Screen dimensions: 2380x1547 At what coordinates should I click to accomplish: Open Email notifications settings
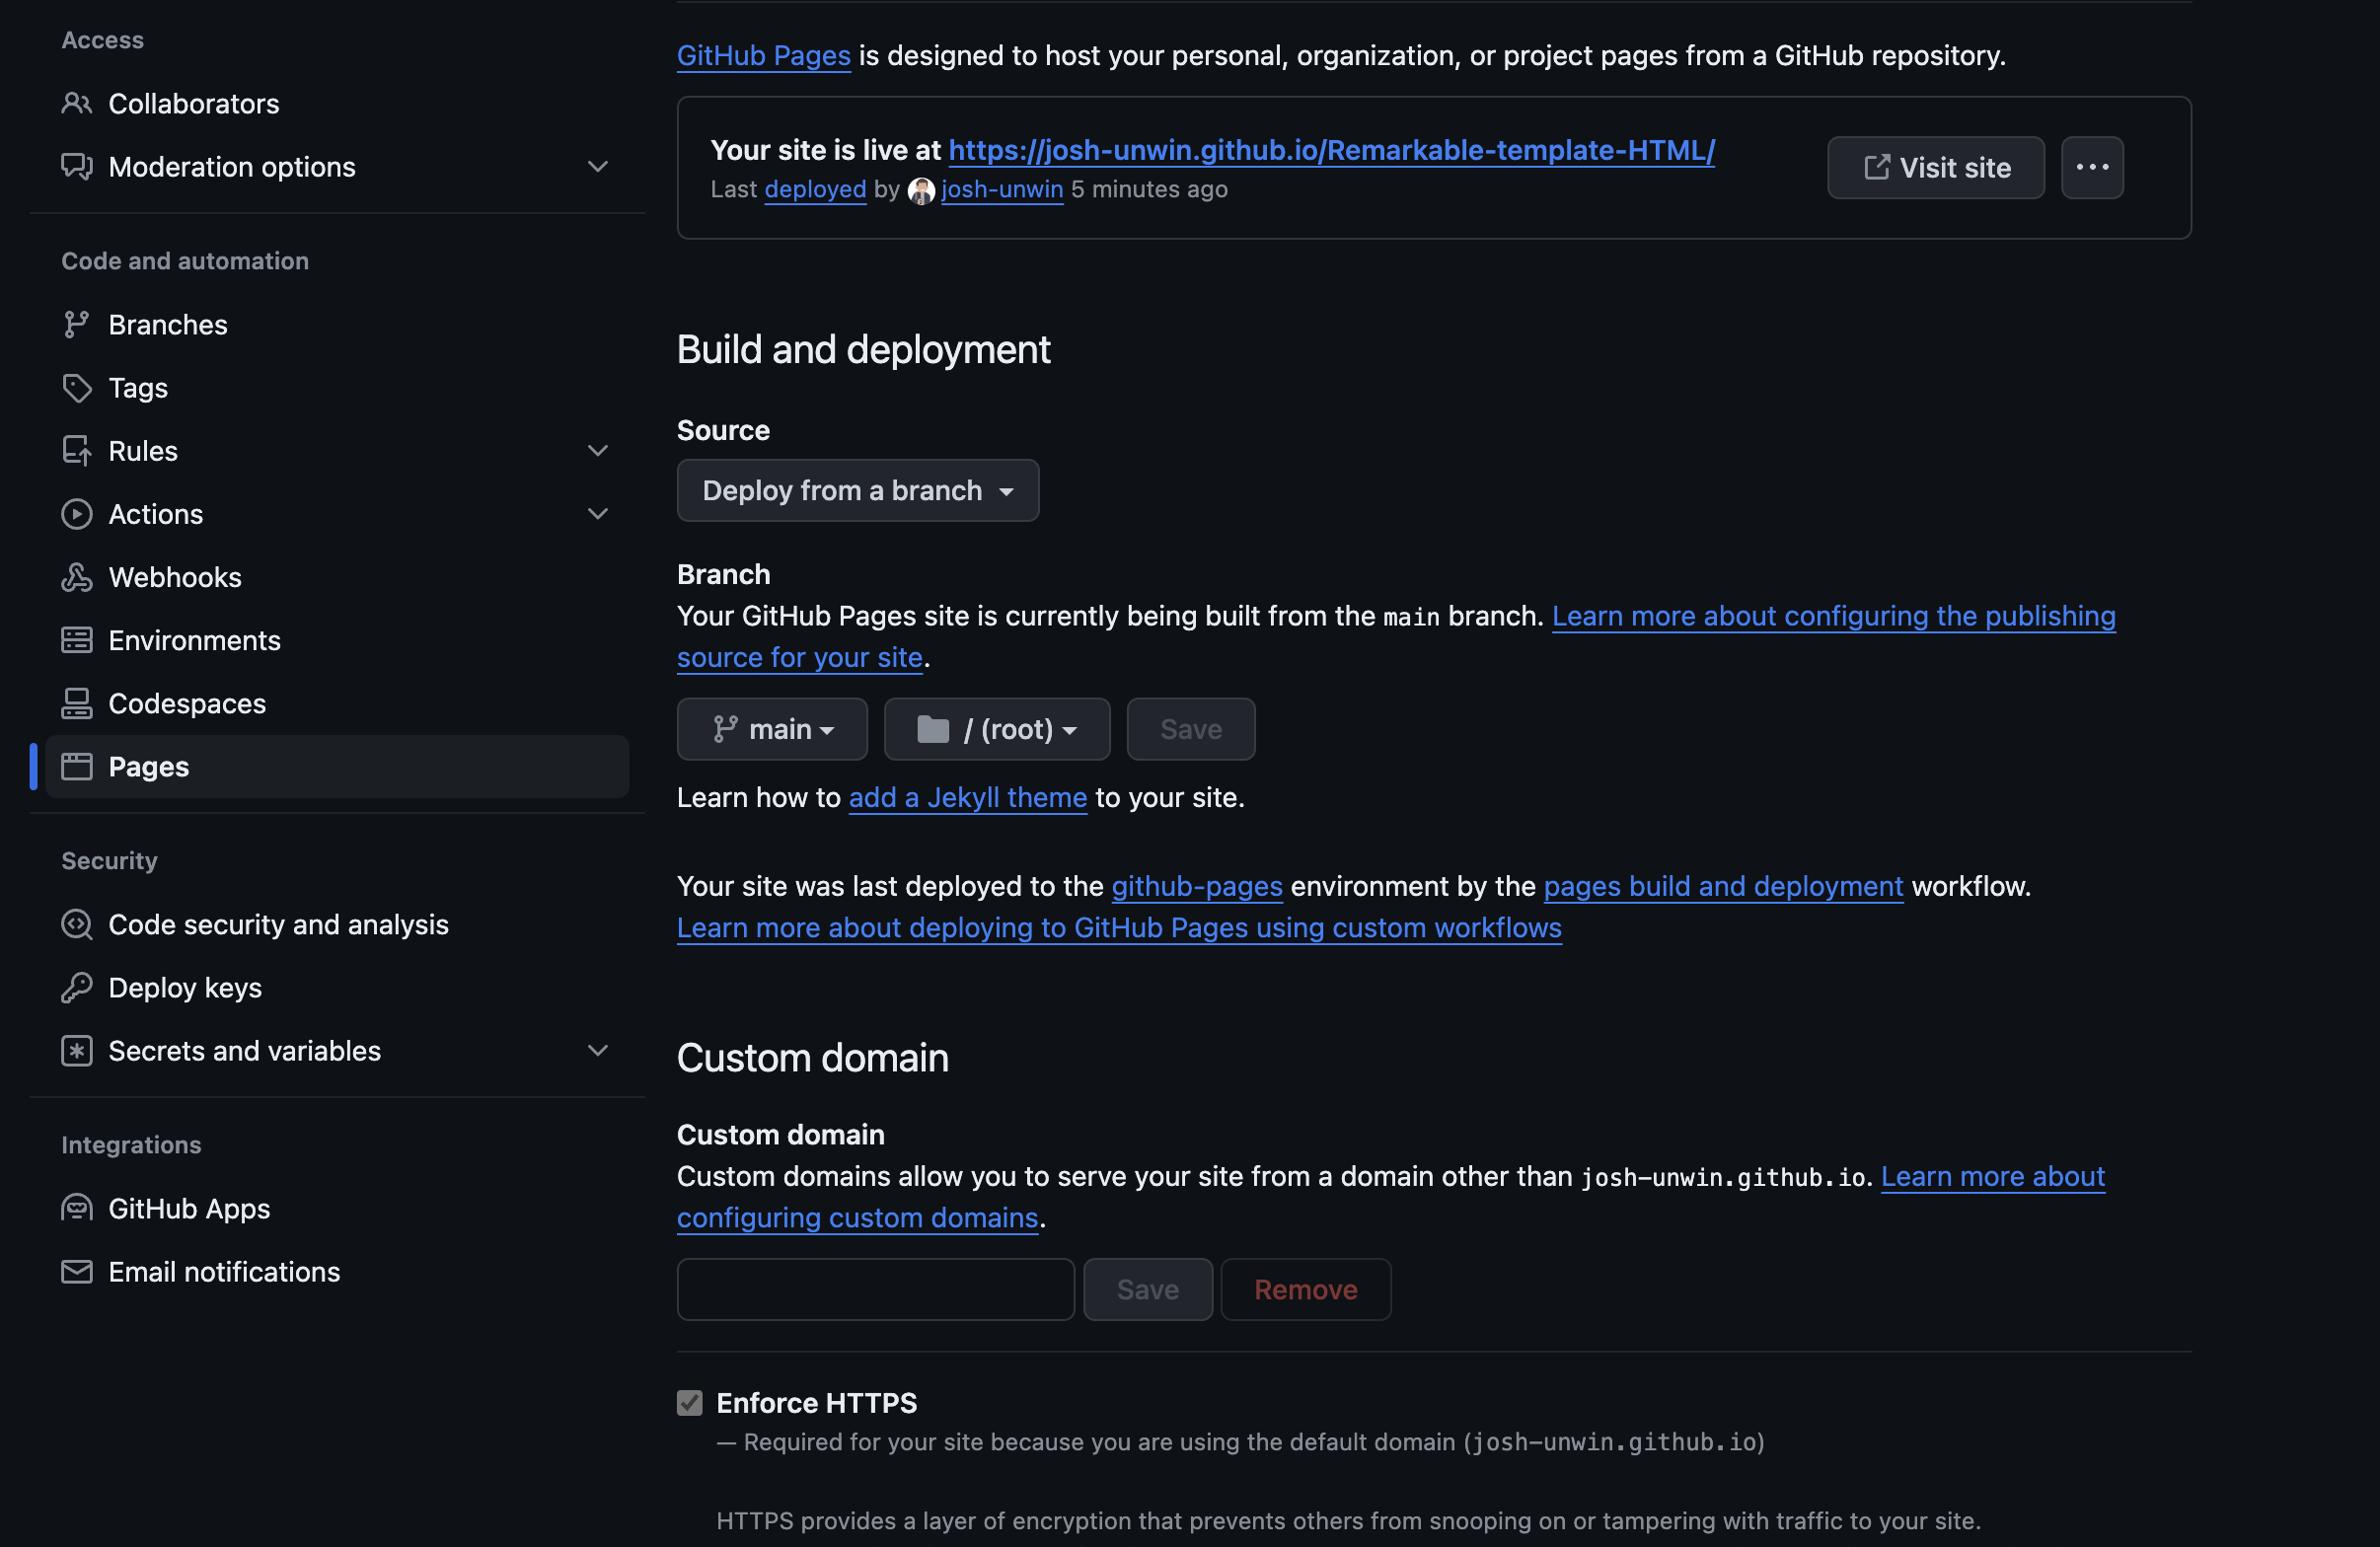[337, 1271]
